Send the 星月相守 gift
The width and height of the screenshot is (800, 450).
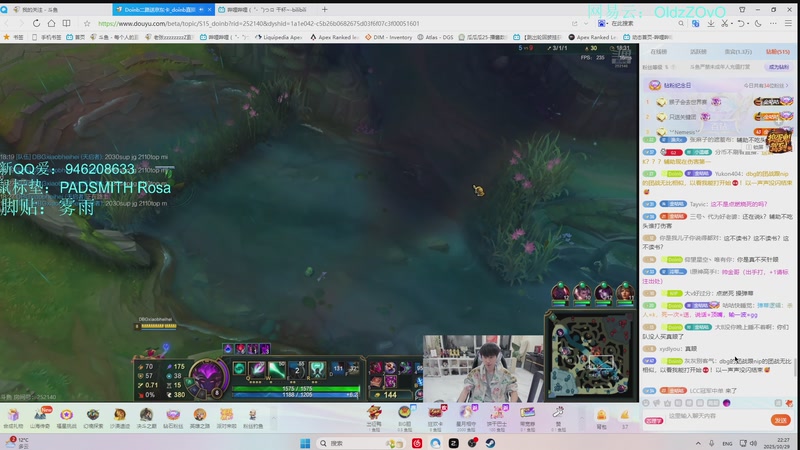(x=465, y=418)
